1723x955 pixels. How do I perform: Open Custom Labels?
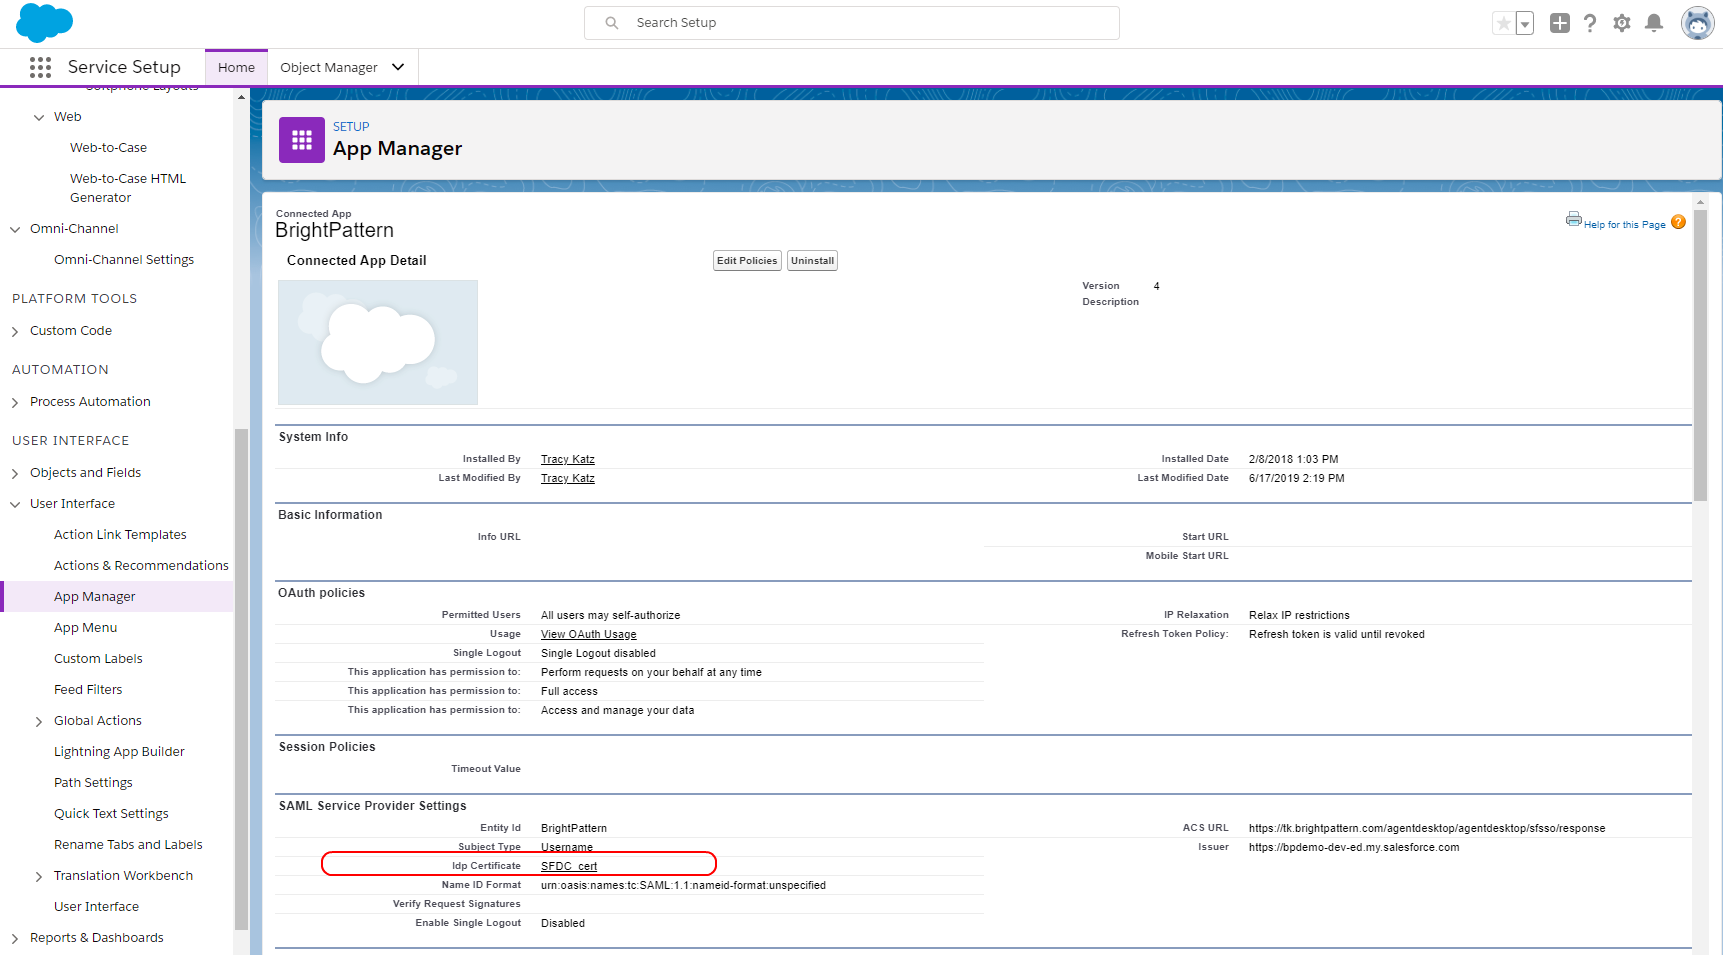coord(98,658)
